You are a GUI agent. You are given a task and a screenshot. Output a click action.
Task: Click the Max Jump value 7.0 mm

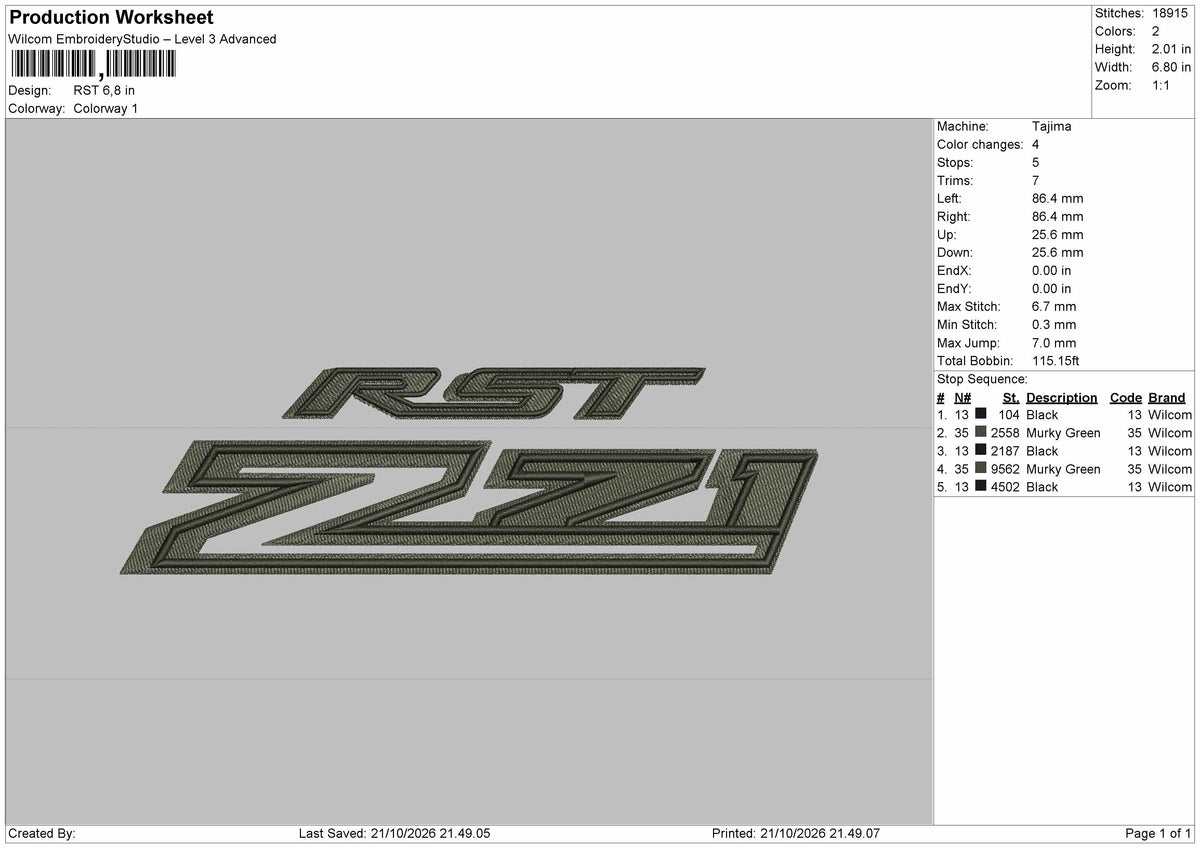[x=1054, y=342]
